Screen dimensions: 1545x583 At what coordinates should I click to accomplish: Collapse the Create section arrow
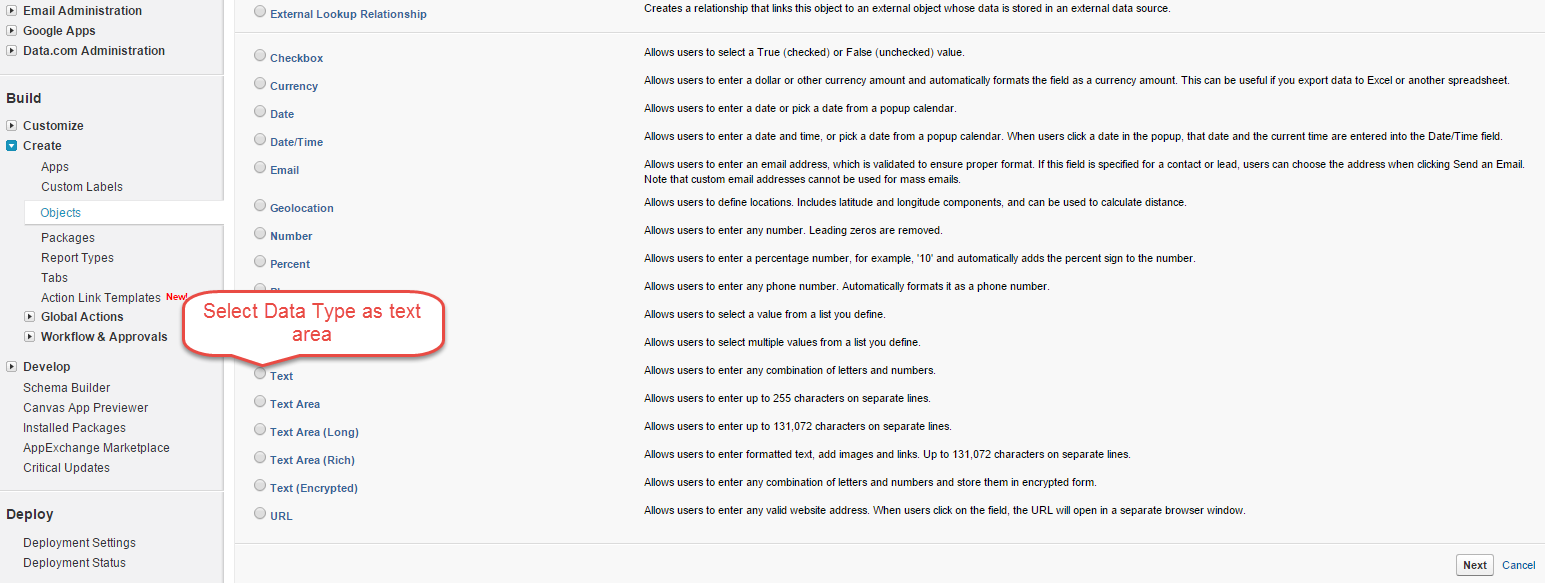12,146
